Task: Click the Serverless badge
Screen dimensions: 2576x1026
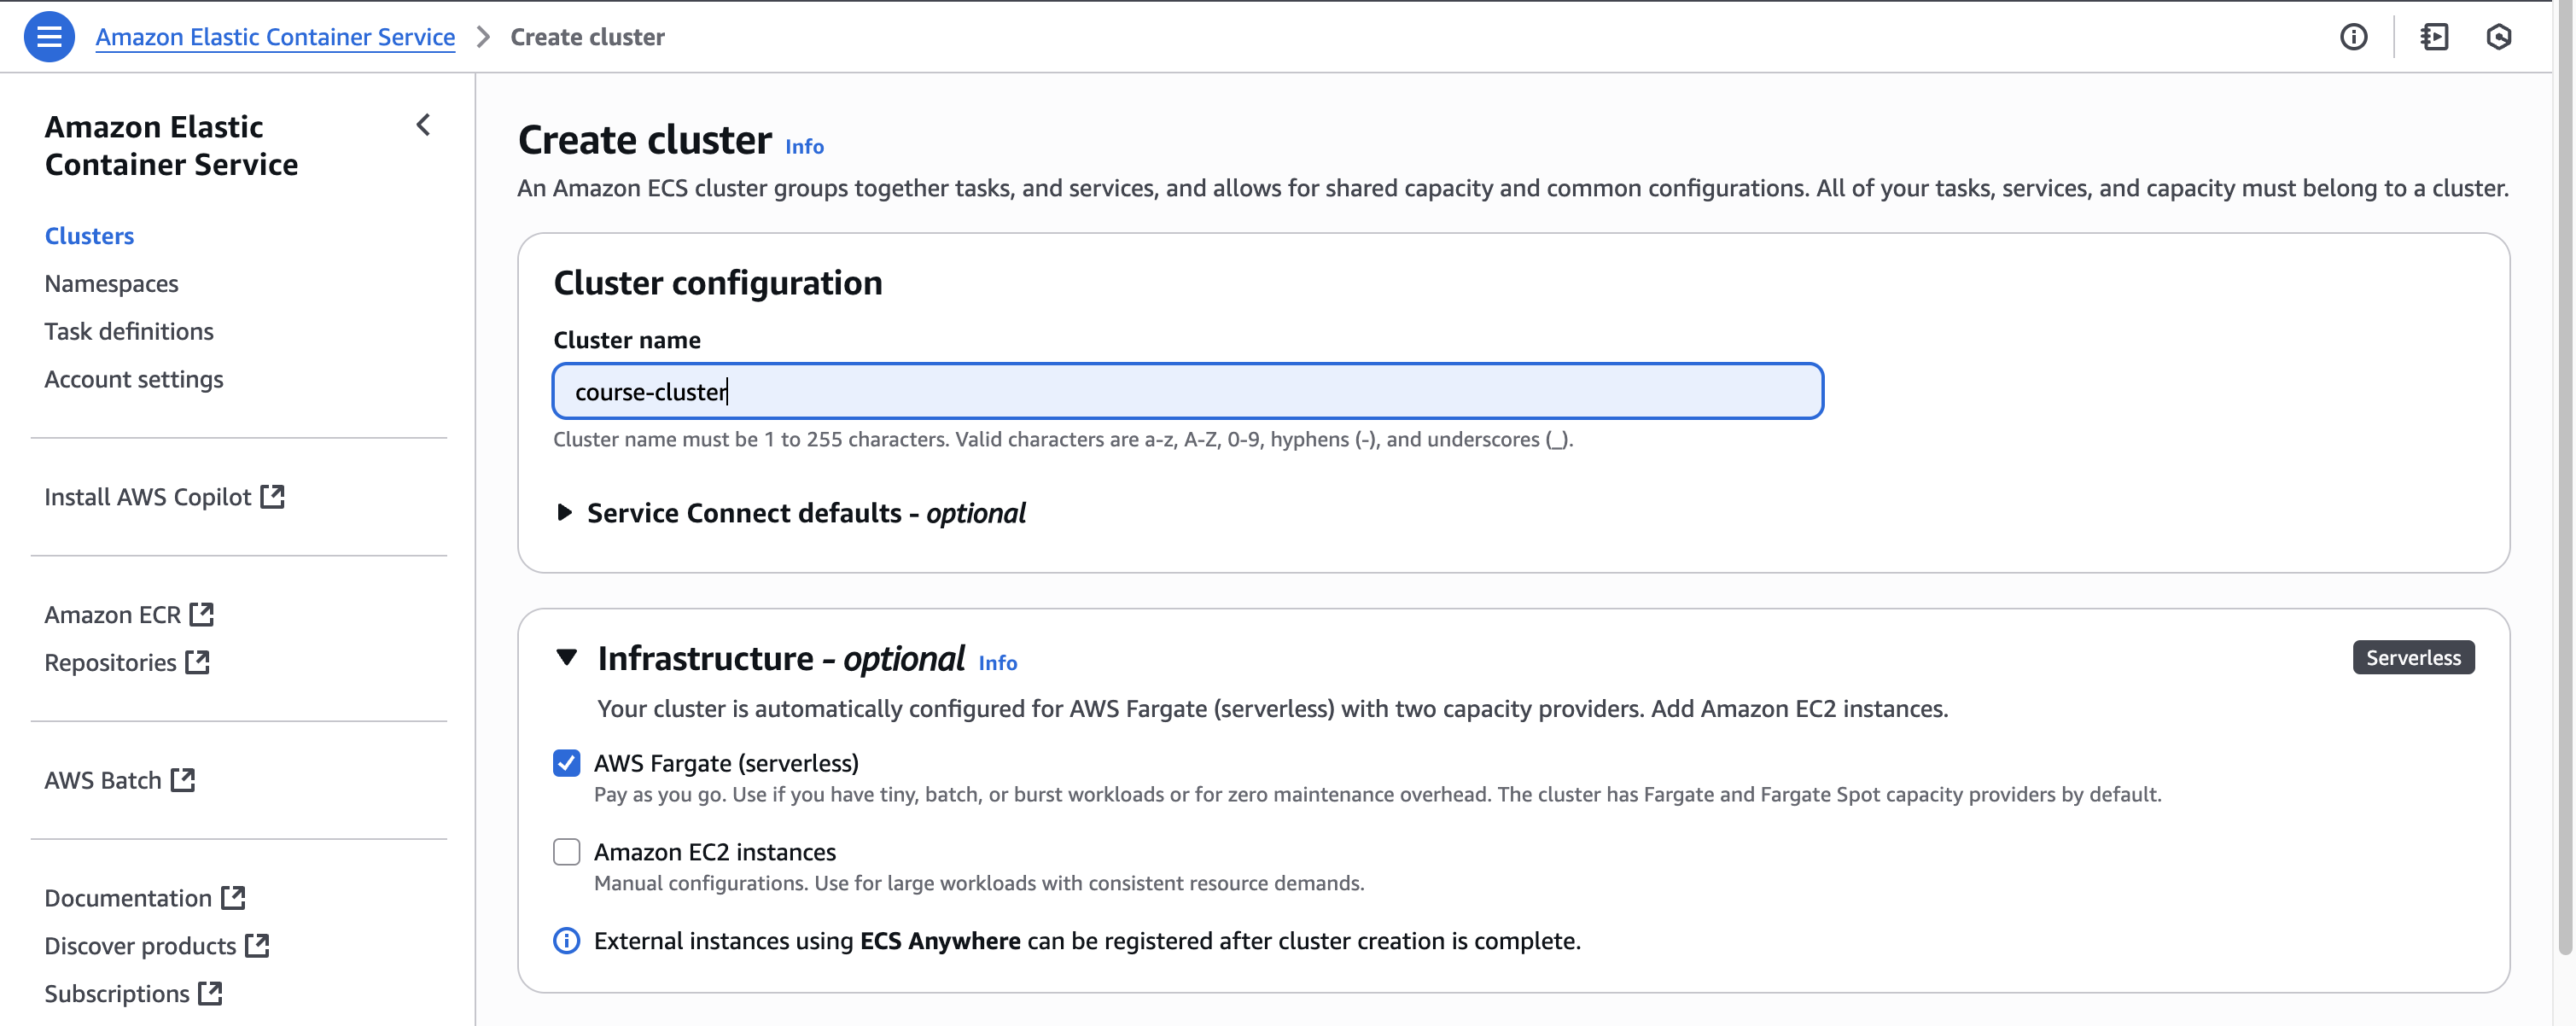Action: point(2413,657)
